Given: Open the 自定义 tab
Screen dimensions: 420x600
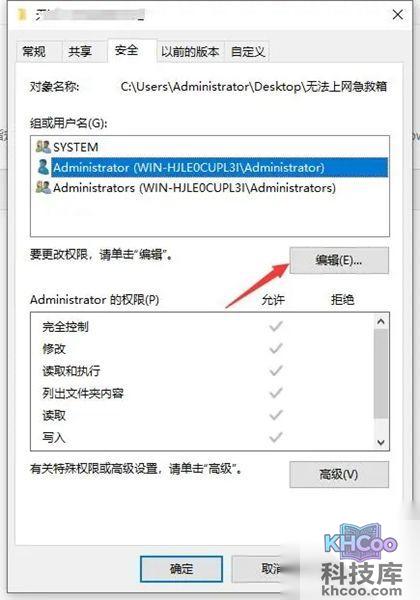Looking at the screenshot, I should 248,51.
